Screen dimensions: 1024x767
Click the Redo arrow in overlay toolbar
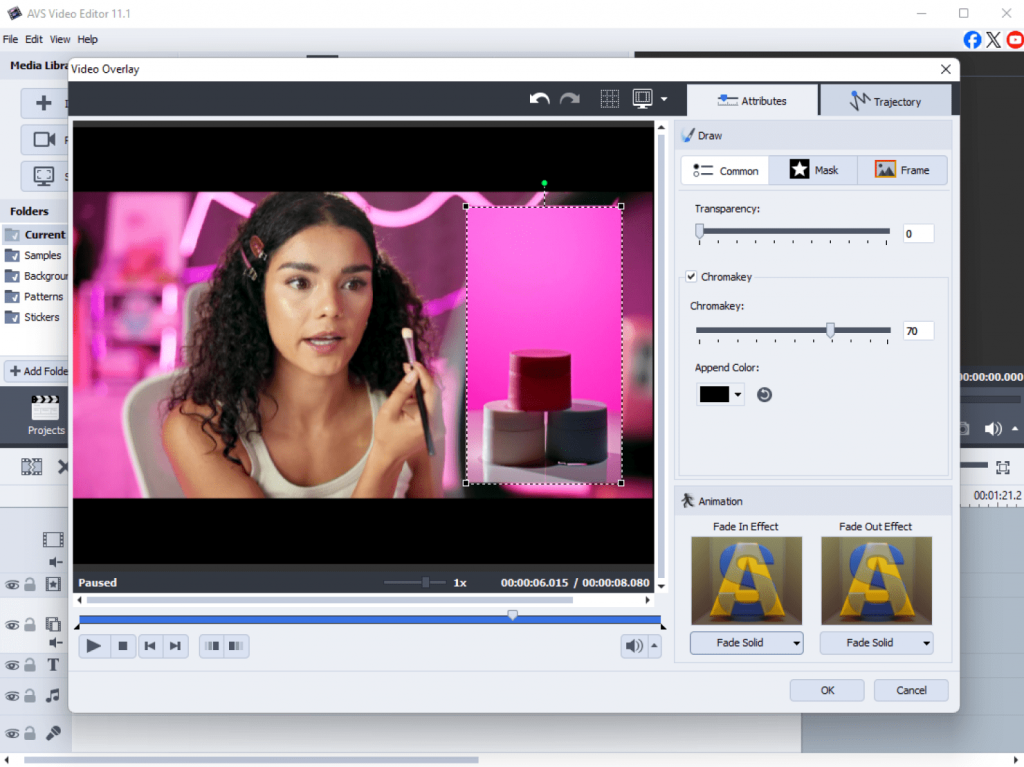pos(570,99)
